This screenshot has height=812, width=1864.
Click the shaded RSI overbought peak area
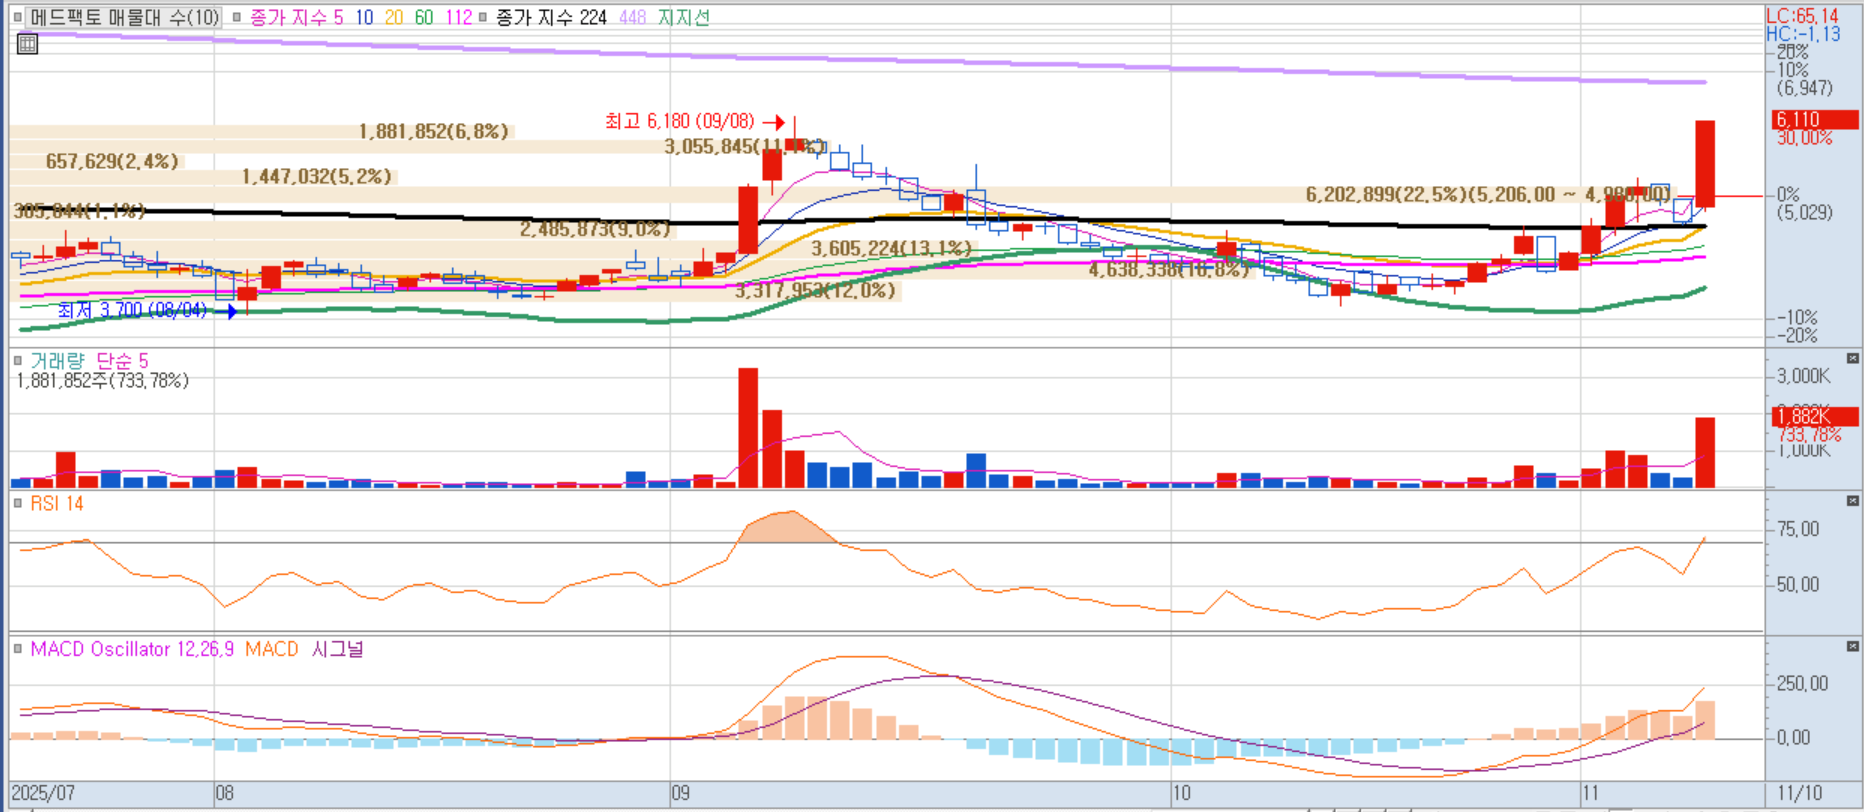tap(788, 527)
